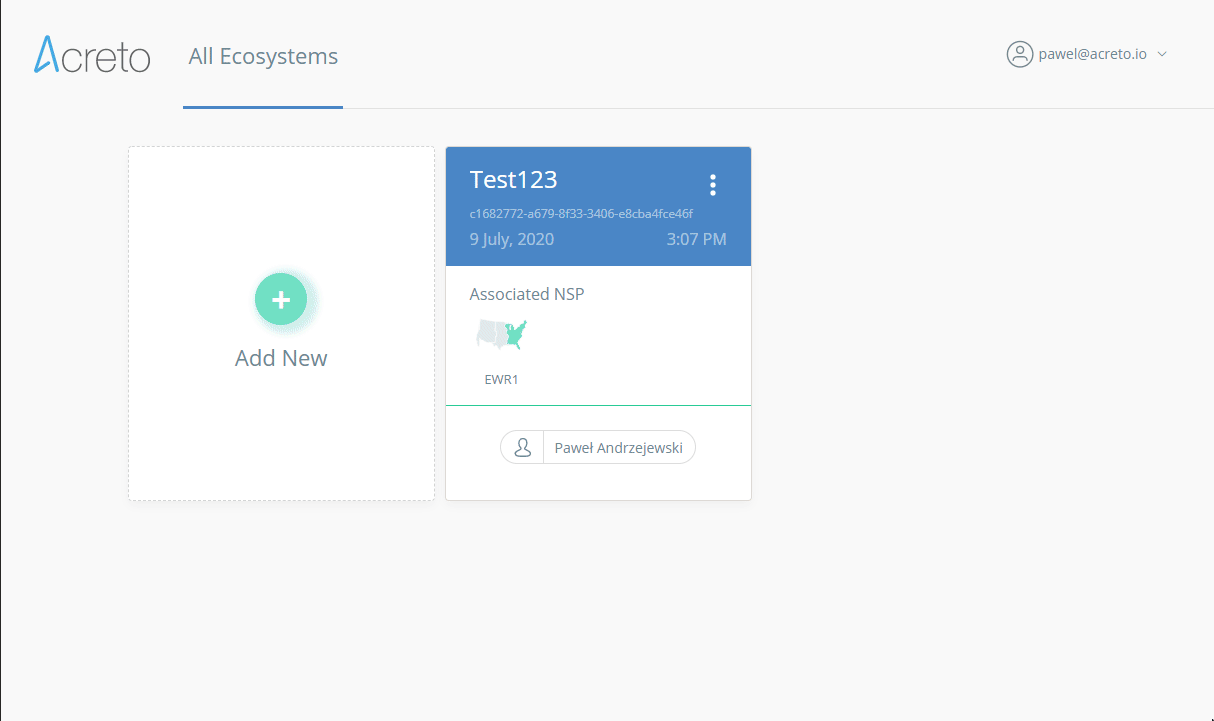Click the 3:07 PM timestamp

pos(696,239)
